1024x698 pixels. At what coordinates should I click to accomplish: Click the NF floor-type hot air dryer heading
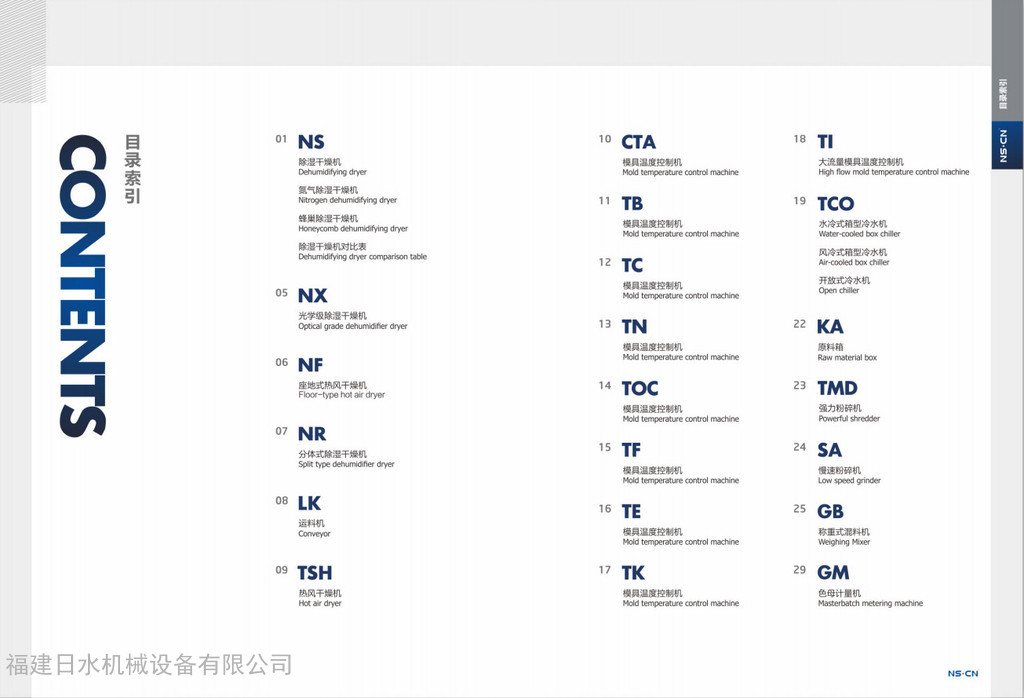(310, 366)
